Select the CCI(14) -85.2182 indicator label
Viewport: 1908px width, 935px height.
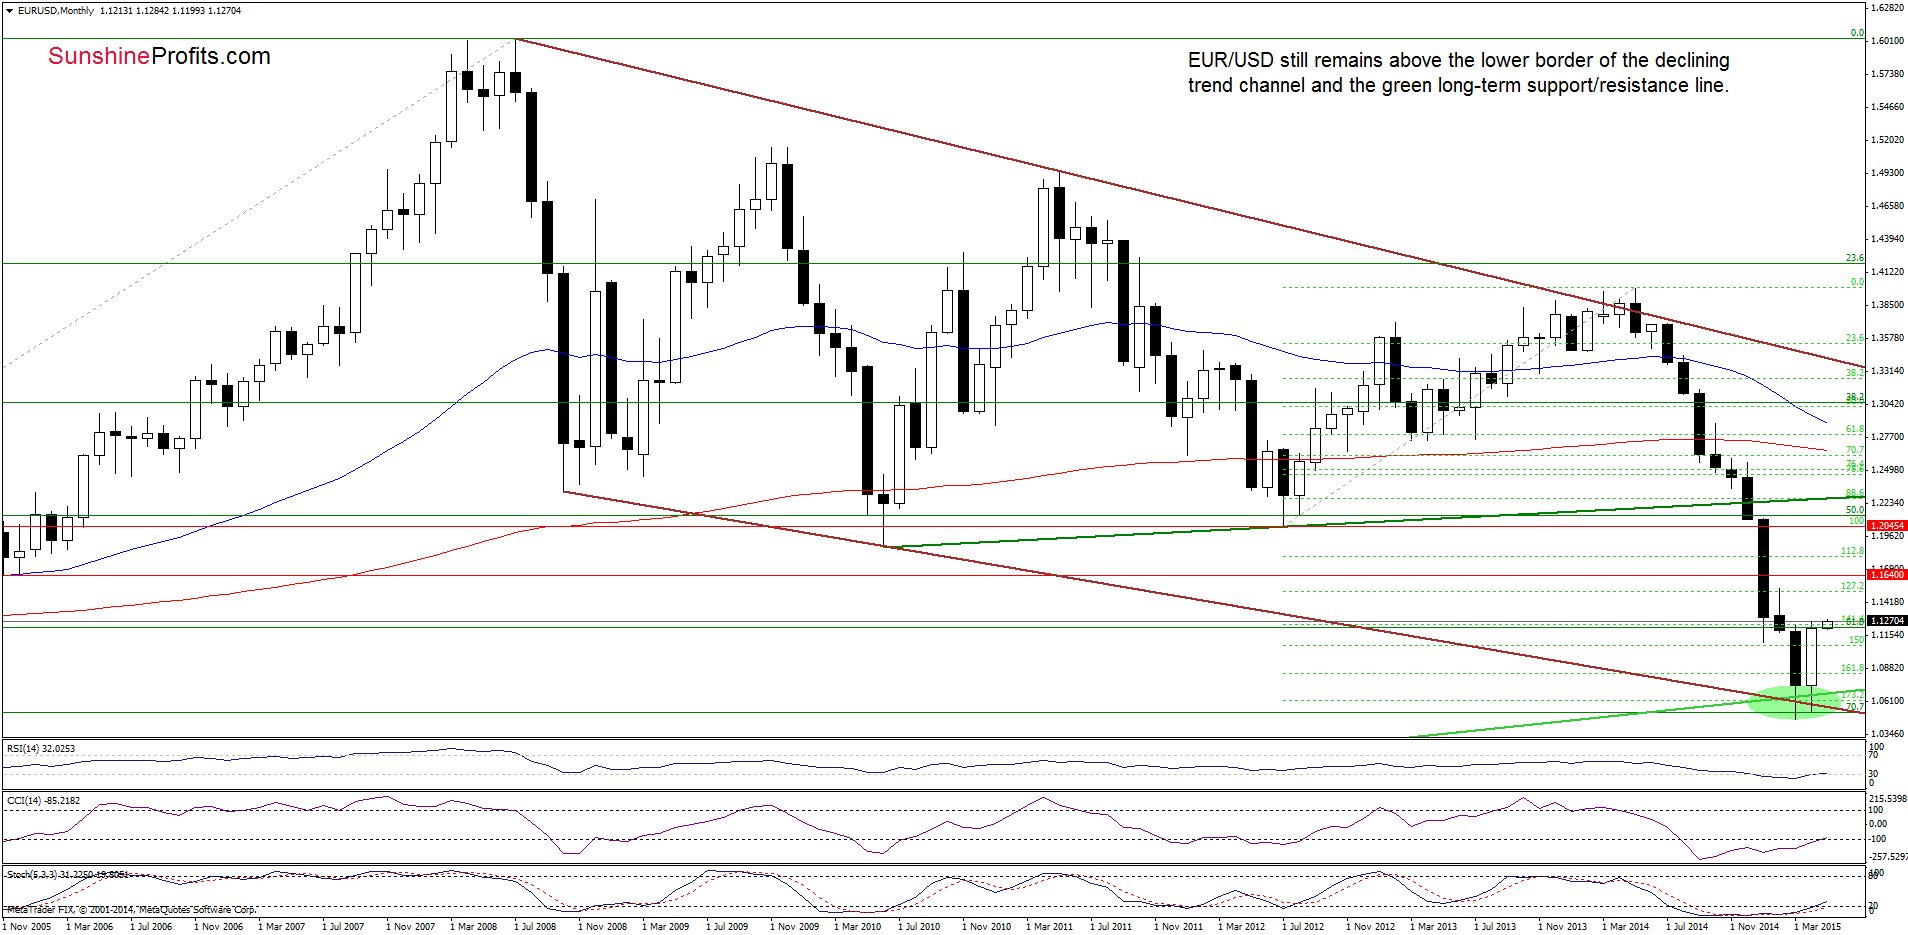43,801
